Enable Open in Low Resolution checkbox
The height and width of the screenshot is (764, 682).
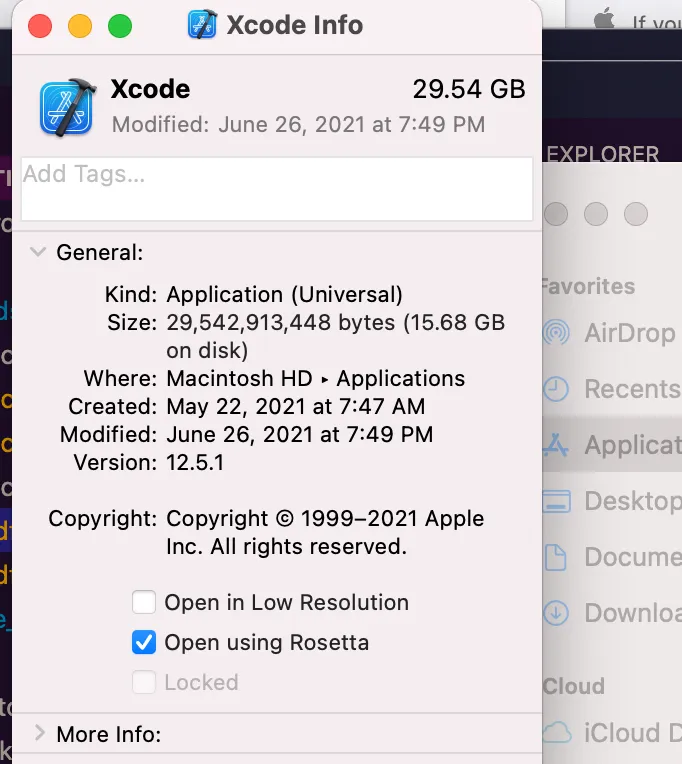(x=145, y=602)
